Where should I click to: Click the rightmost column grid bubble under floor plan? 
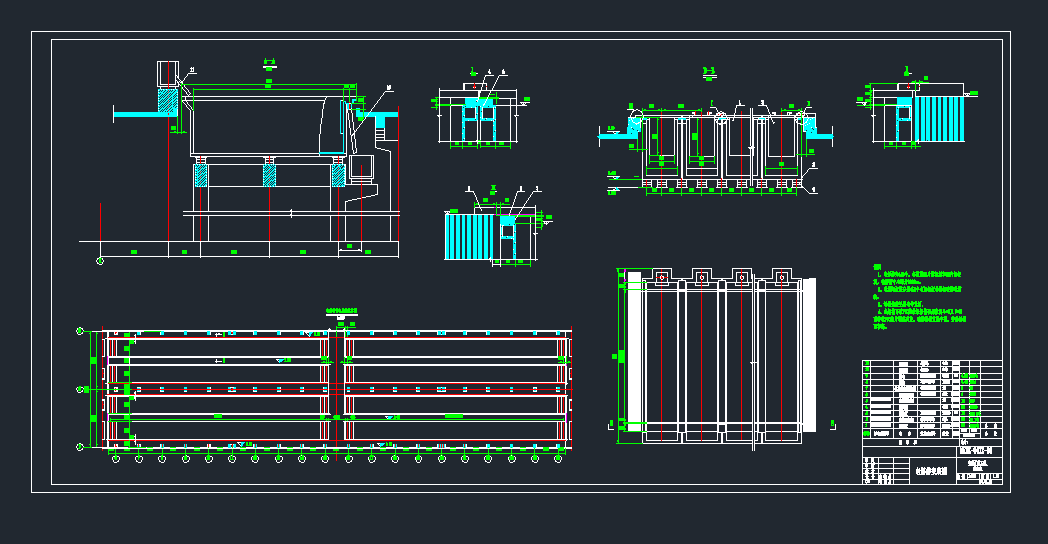click(x=558, y=459)
